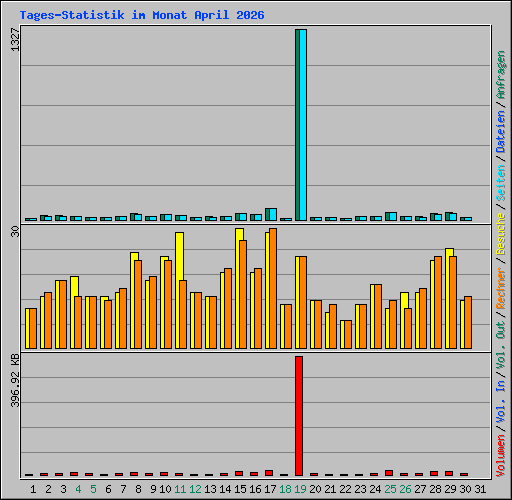
Task: Click the cyan pages bar for day 17
Action: pos(273,214)
